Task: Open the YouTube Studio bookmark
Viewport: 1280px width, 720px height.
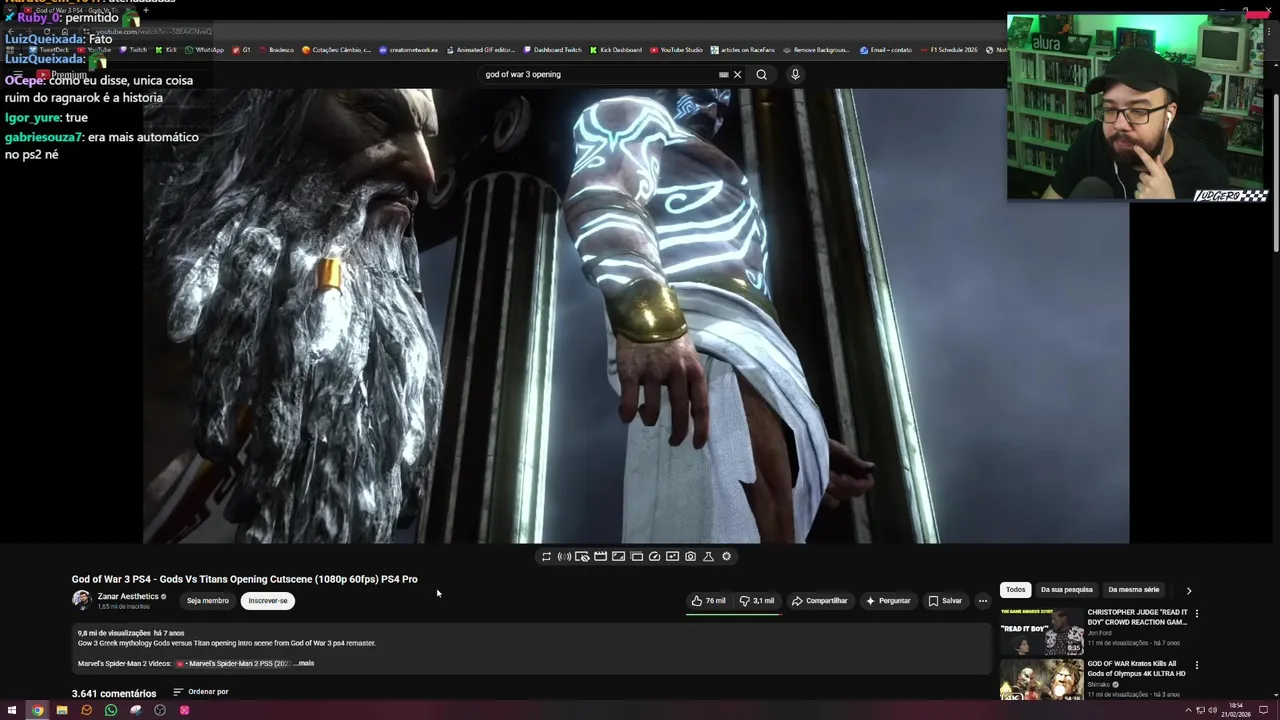Action: 676,50
